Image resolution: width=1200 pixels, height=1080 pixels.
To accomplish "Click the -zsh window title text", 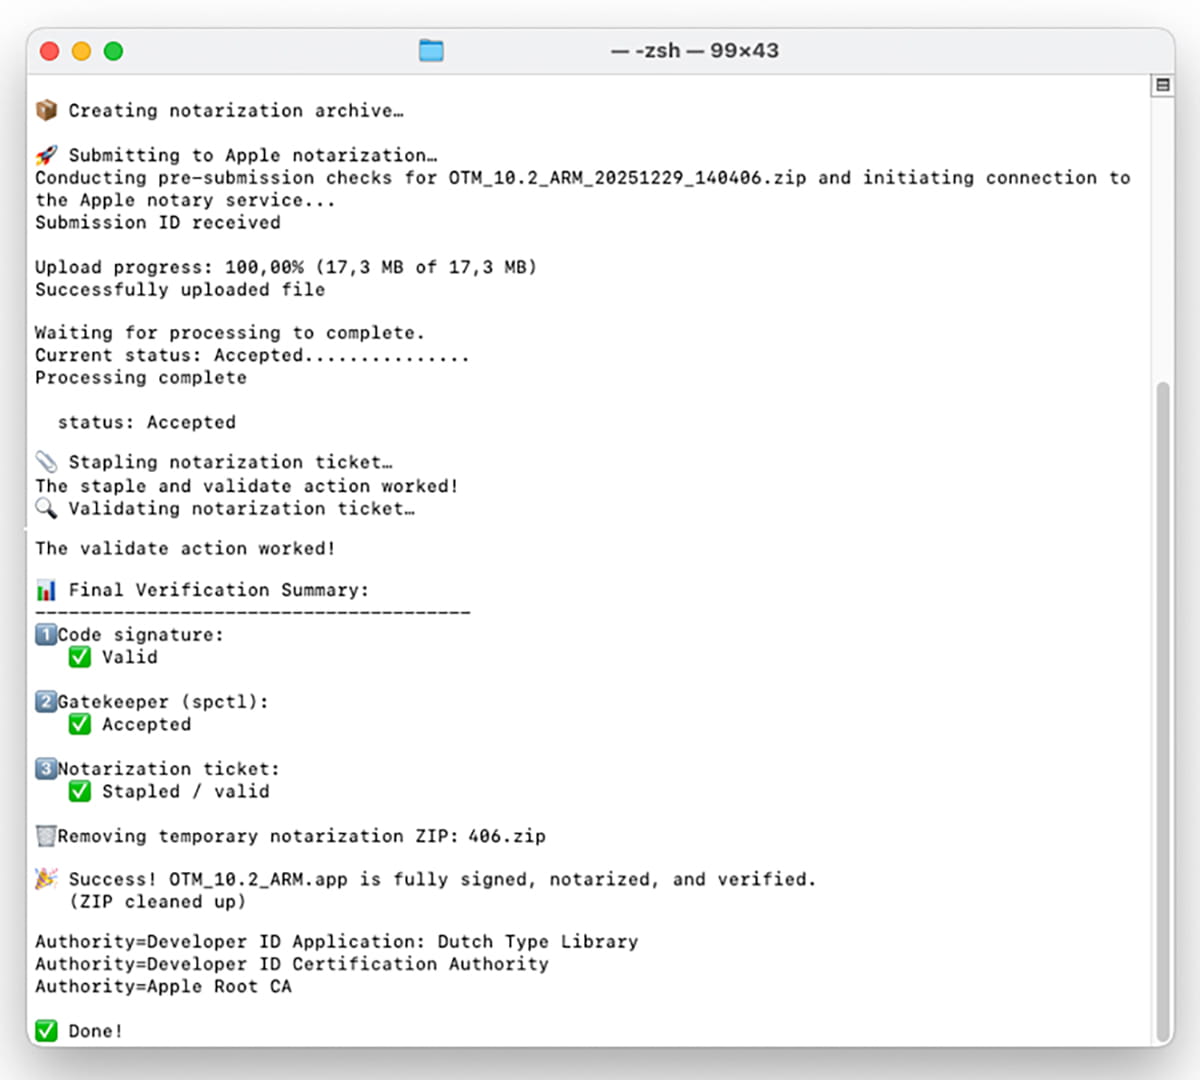I will 695,50.
